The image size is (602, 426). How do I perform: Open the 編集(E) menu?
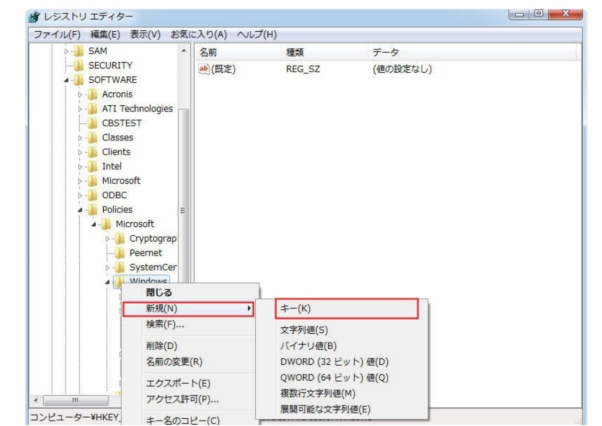(x=105, y=35)
